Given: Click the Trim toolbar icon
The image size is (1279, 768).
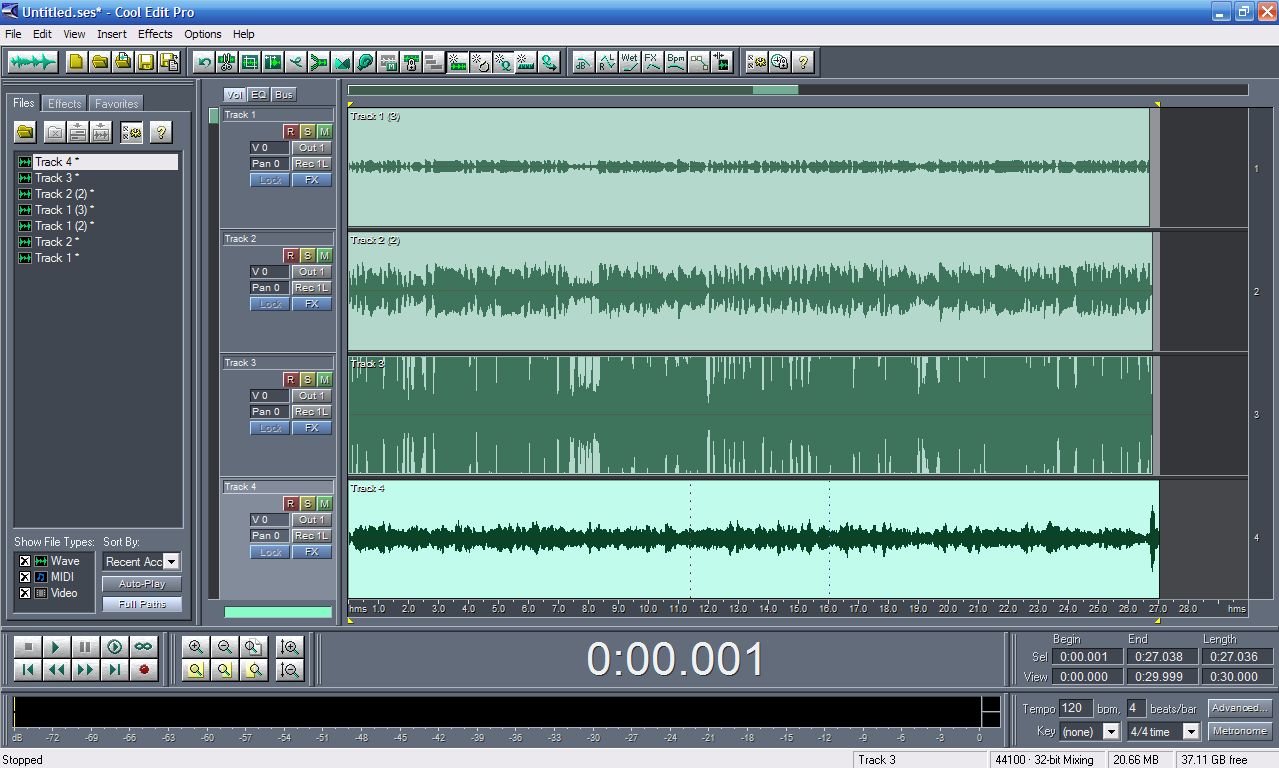Looking at the screenshot, I should (249, 62).
